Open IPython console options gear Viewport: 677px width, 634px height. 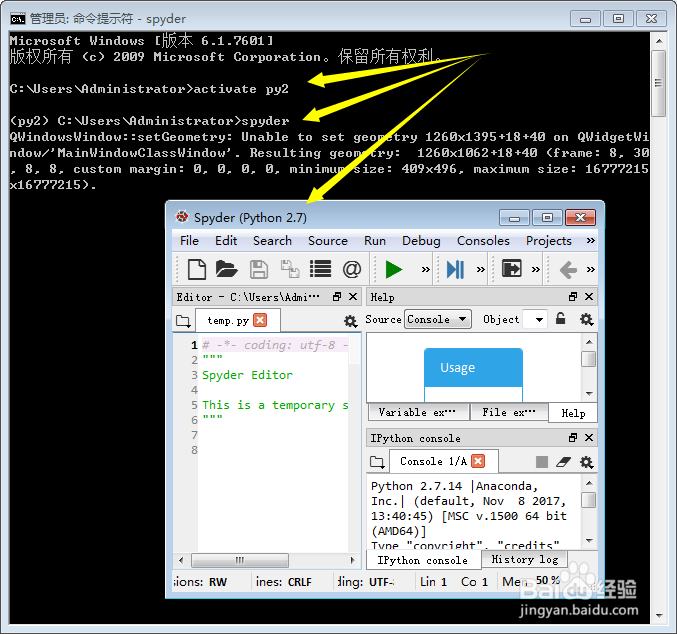(x=586, y=462)
